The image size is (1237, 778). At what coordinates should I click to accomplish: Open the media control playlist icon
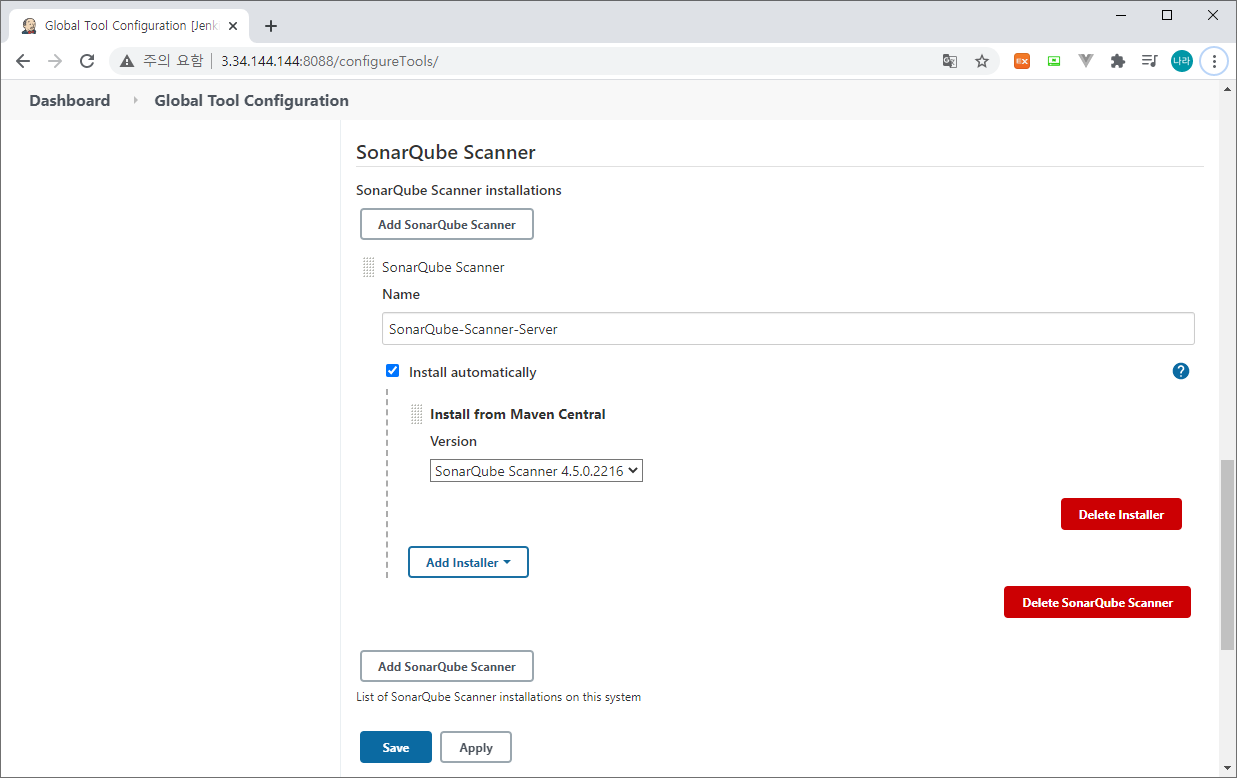point(1150,61)
